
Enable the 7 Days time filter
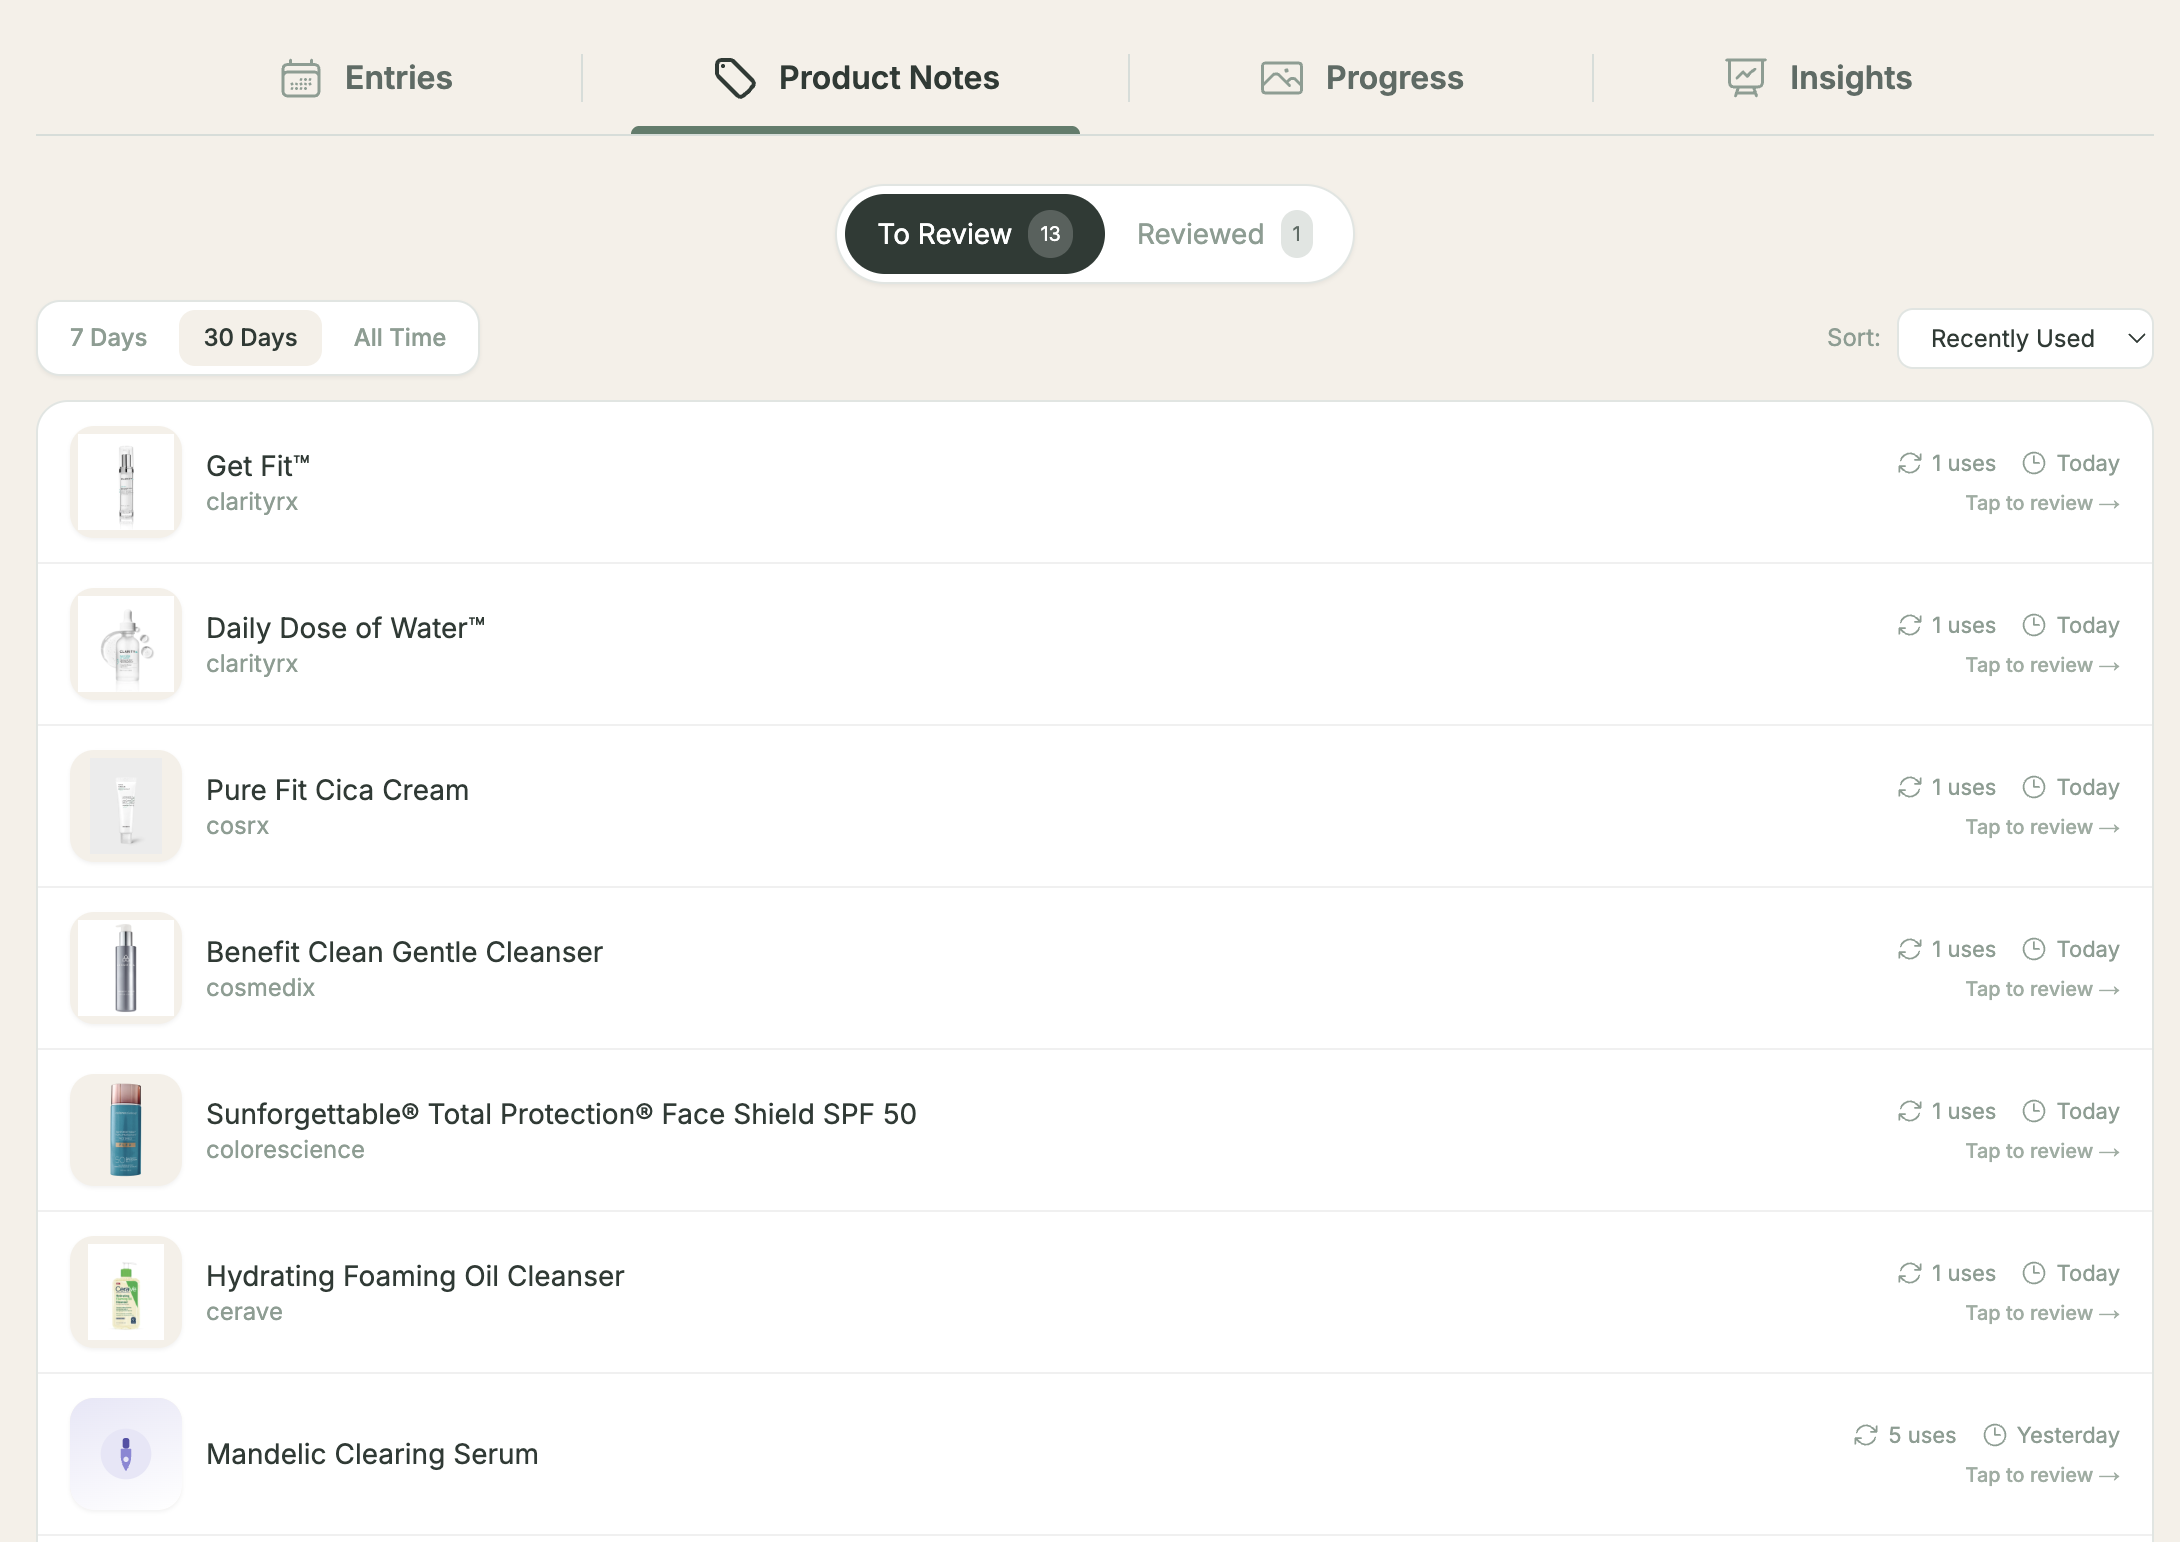[x=108, y=337]
